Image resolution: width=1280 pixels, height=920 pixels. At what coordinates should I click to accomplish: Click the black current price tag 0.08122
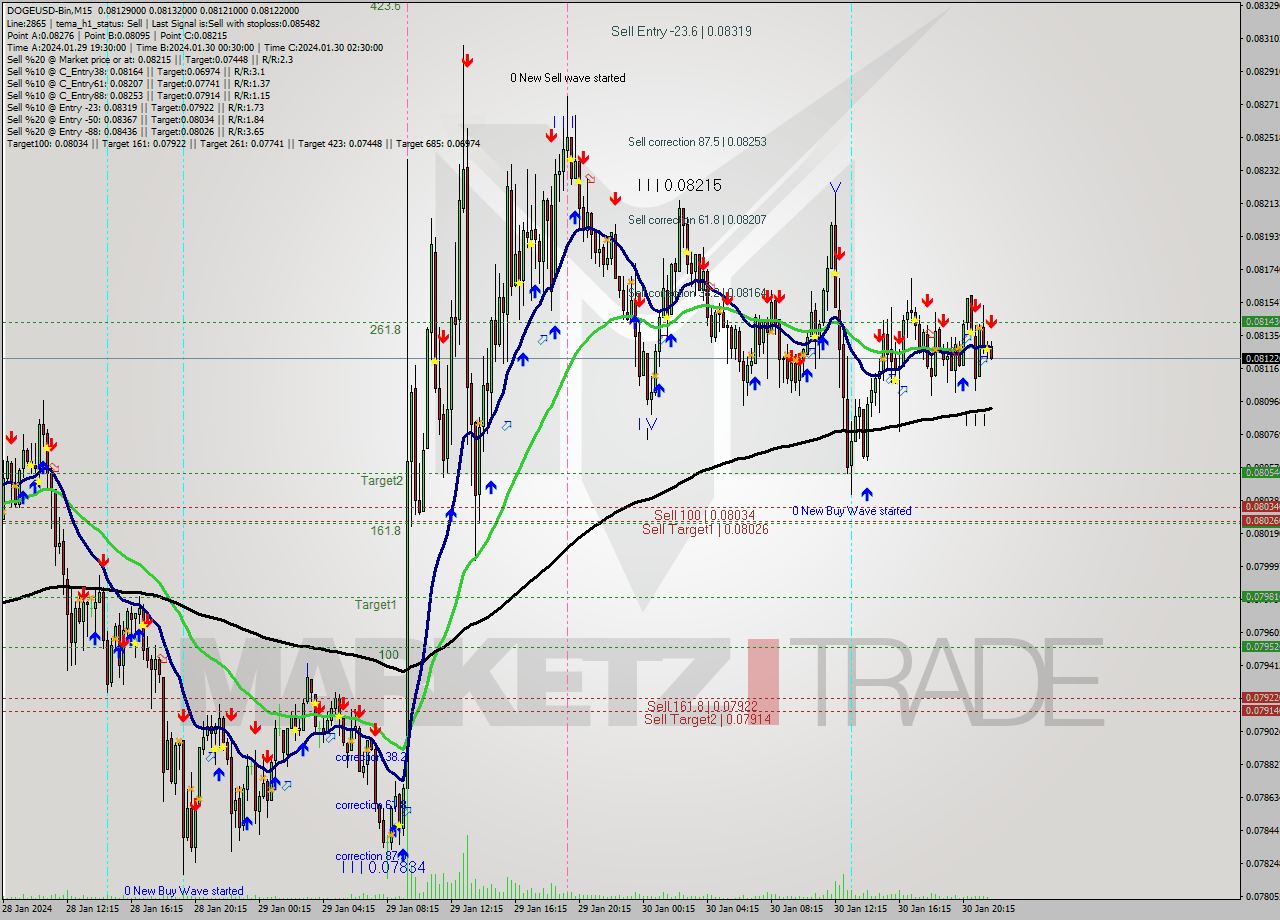pyautogui.click(x=1260, y=358)
